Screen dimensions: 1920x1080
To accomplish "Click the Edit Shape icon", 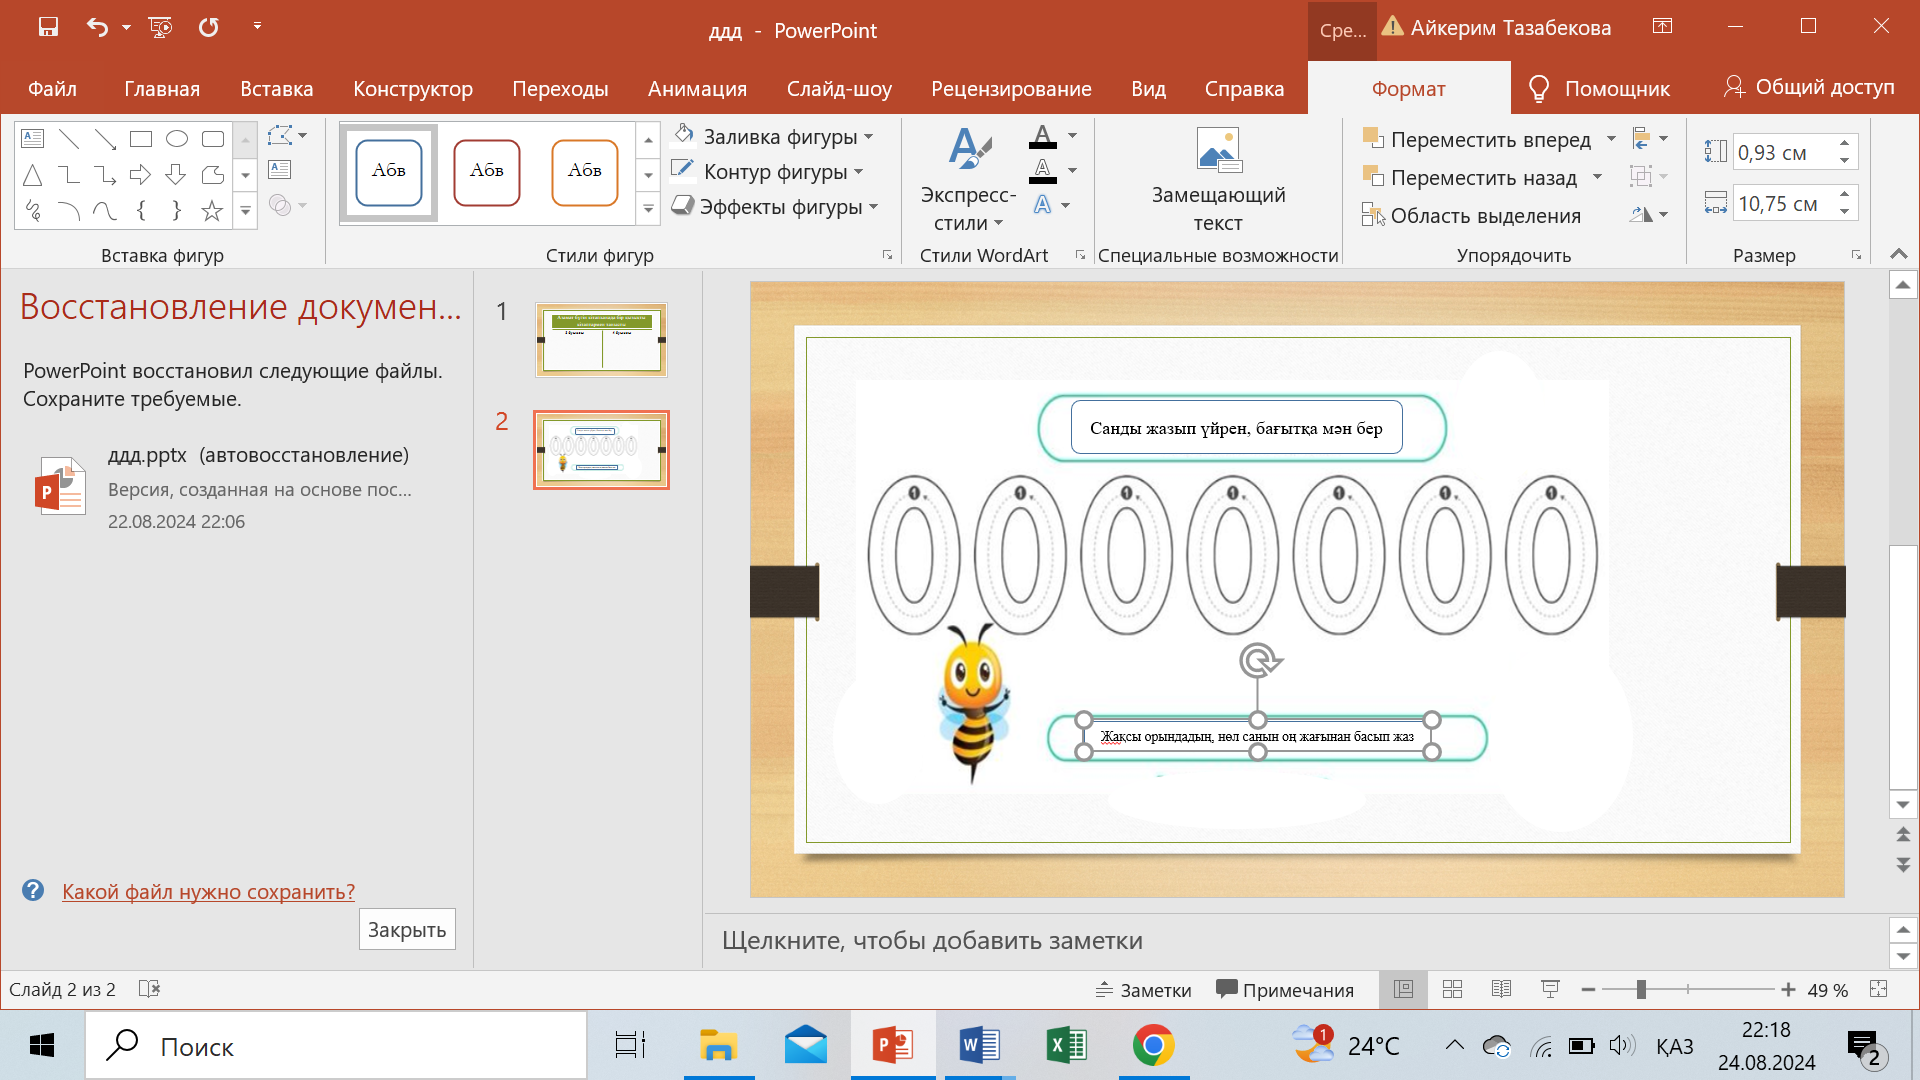I will point(281,135).
